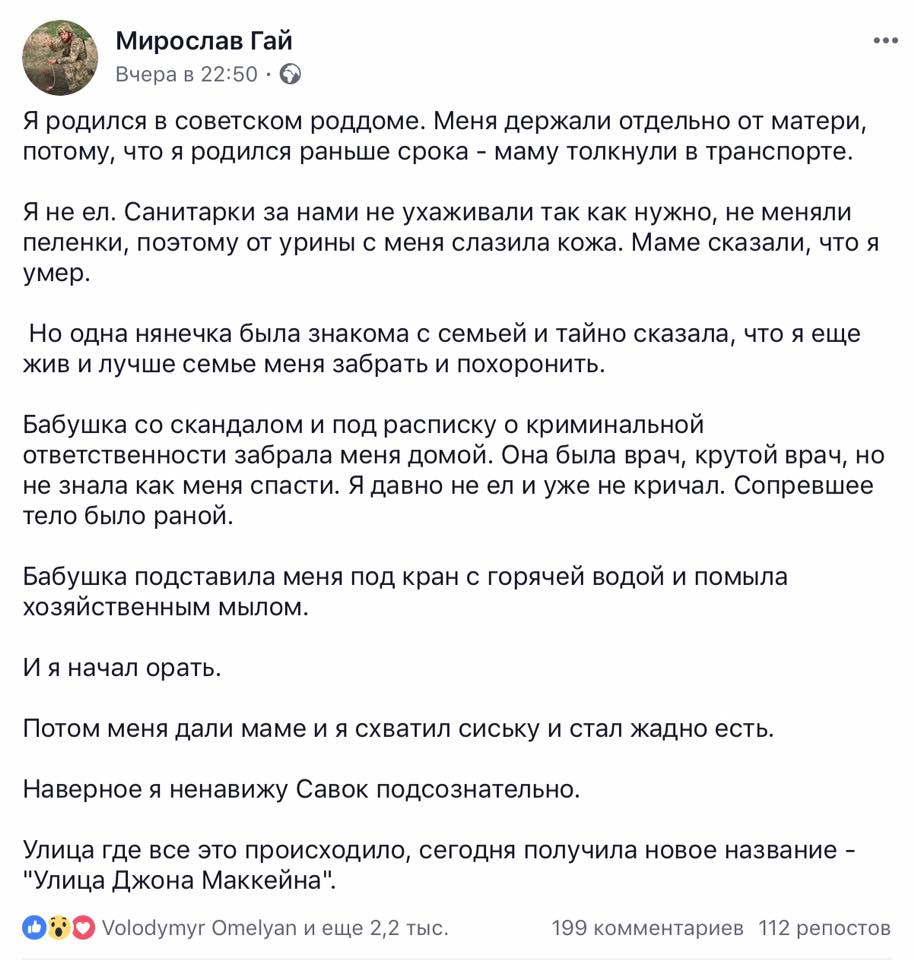View the 112 репостов shares list
This screenshot has height=960, width=914.
[825, 928]
